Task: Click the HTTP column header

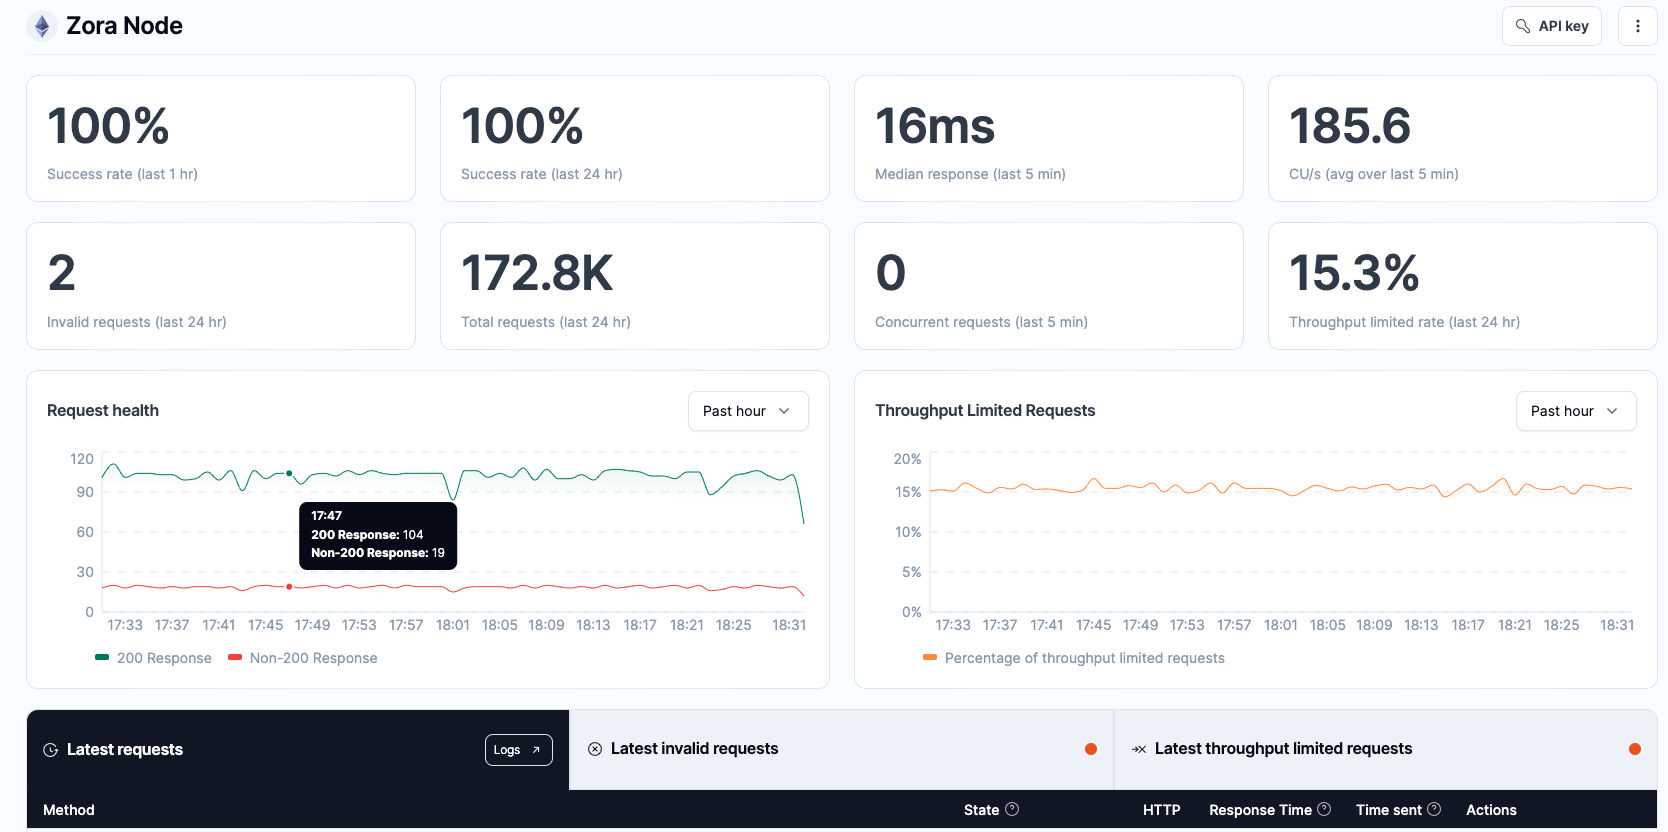Action: (x=1161, y=810)
